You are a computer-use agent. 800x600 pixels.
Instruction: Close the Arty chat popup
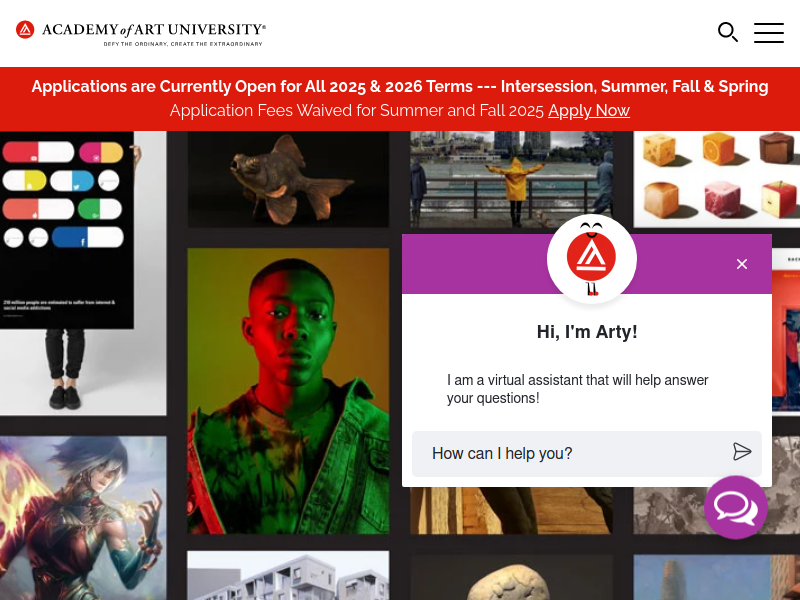pos(742,264)
